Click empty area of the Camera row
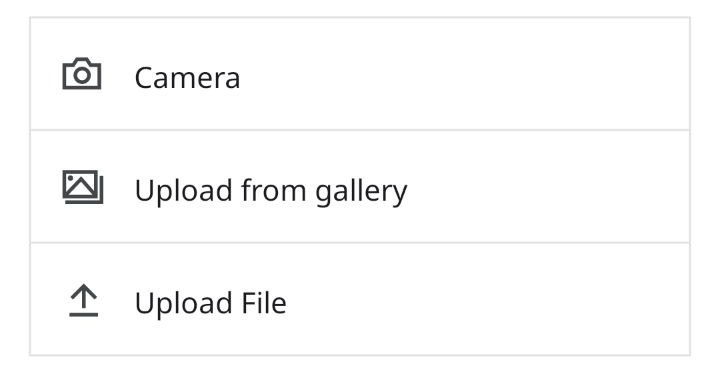 pyautogui.click(x=464, y=74)
